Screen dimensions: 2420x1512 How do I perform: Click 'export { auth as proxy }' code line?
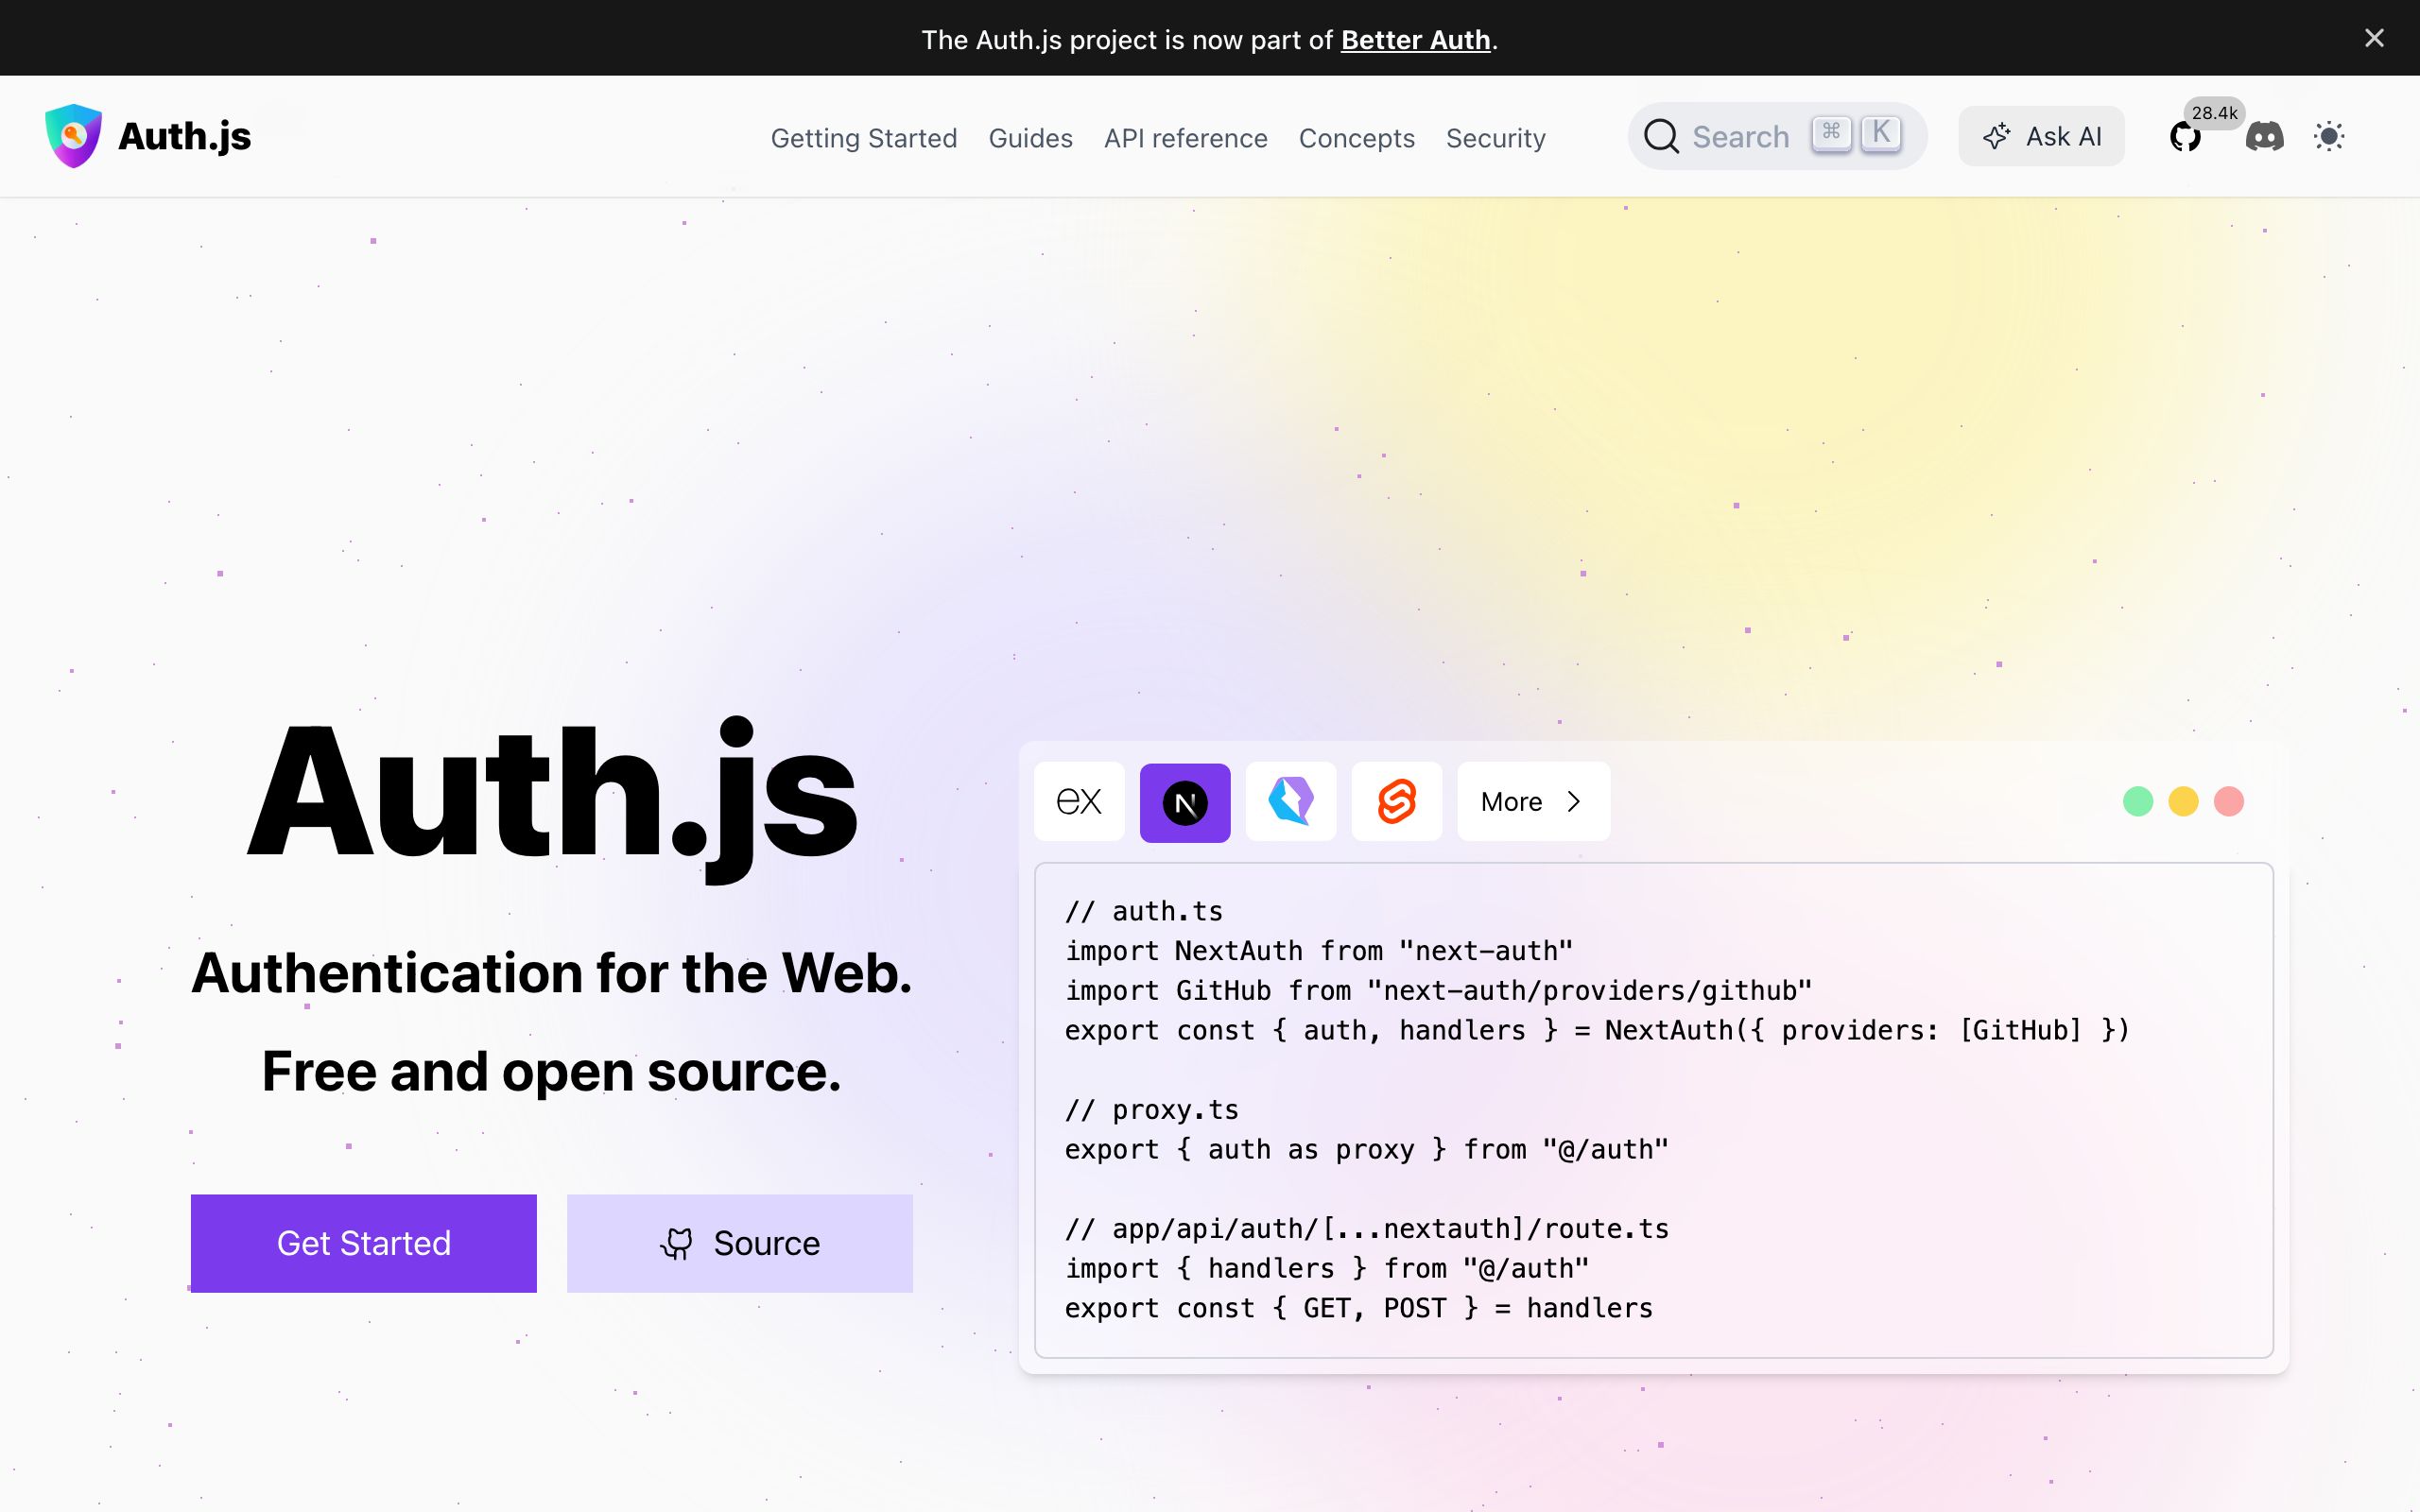tap(1367, 1150)
